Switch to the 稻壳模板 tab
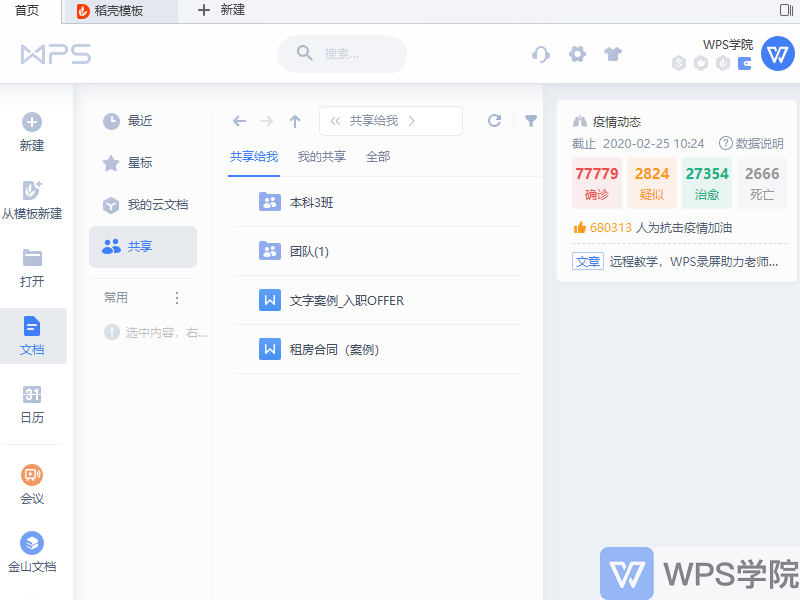This screenshot has height=600, width=800. 120,11
